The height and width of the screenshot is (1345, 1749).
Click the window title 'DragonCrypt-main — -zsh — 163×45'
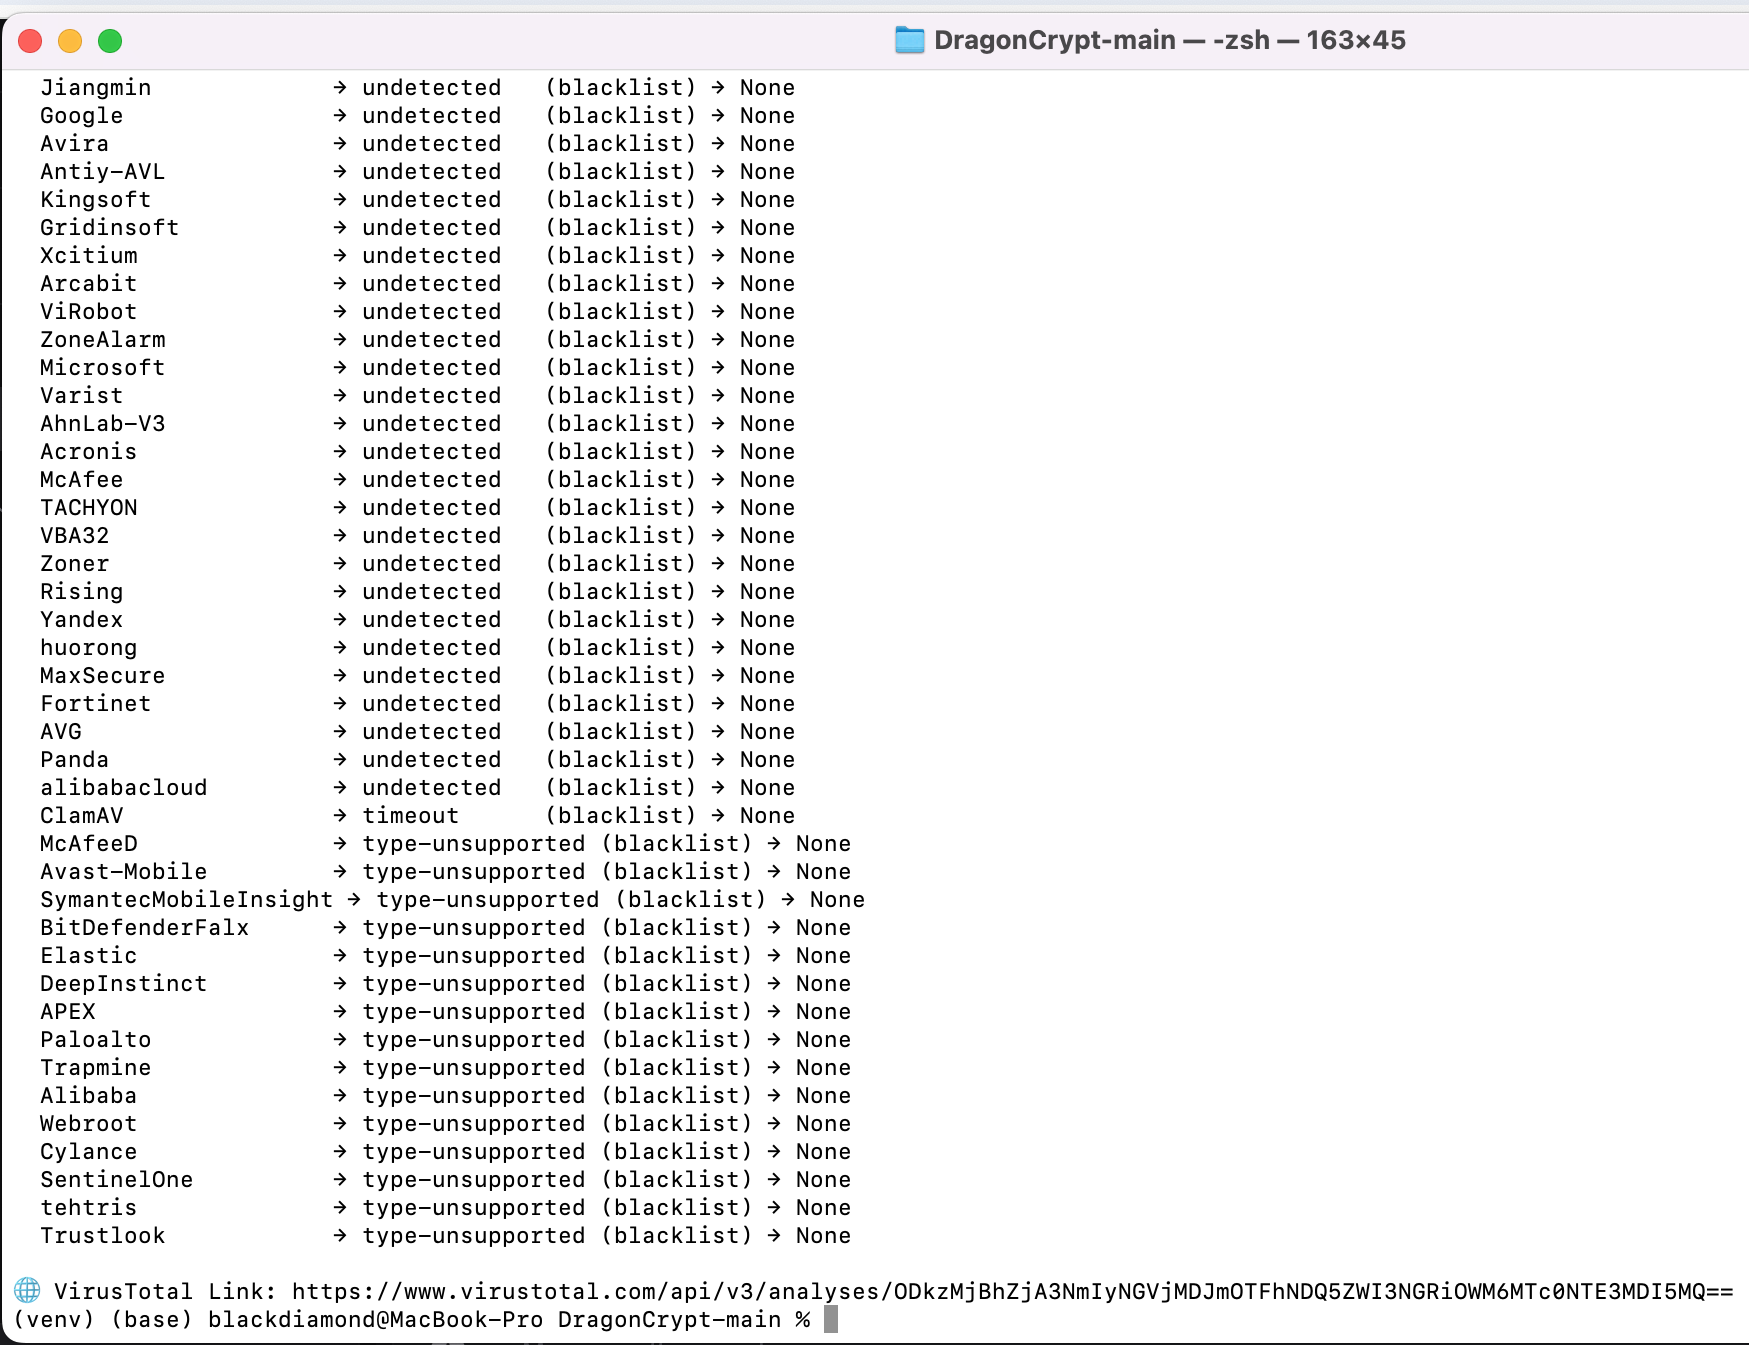(x=1170, y=40)
